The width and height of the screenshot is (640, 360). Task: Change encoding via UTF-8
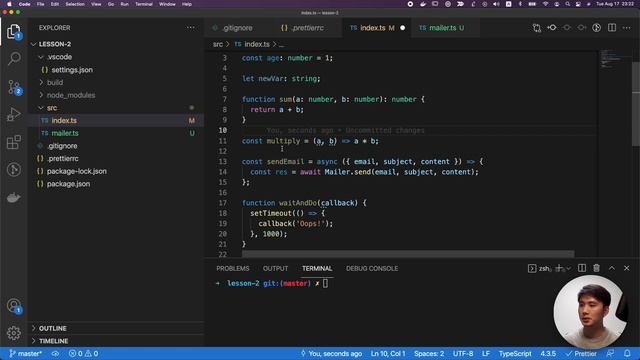pos(463,353)
